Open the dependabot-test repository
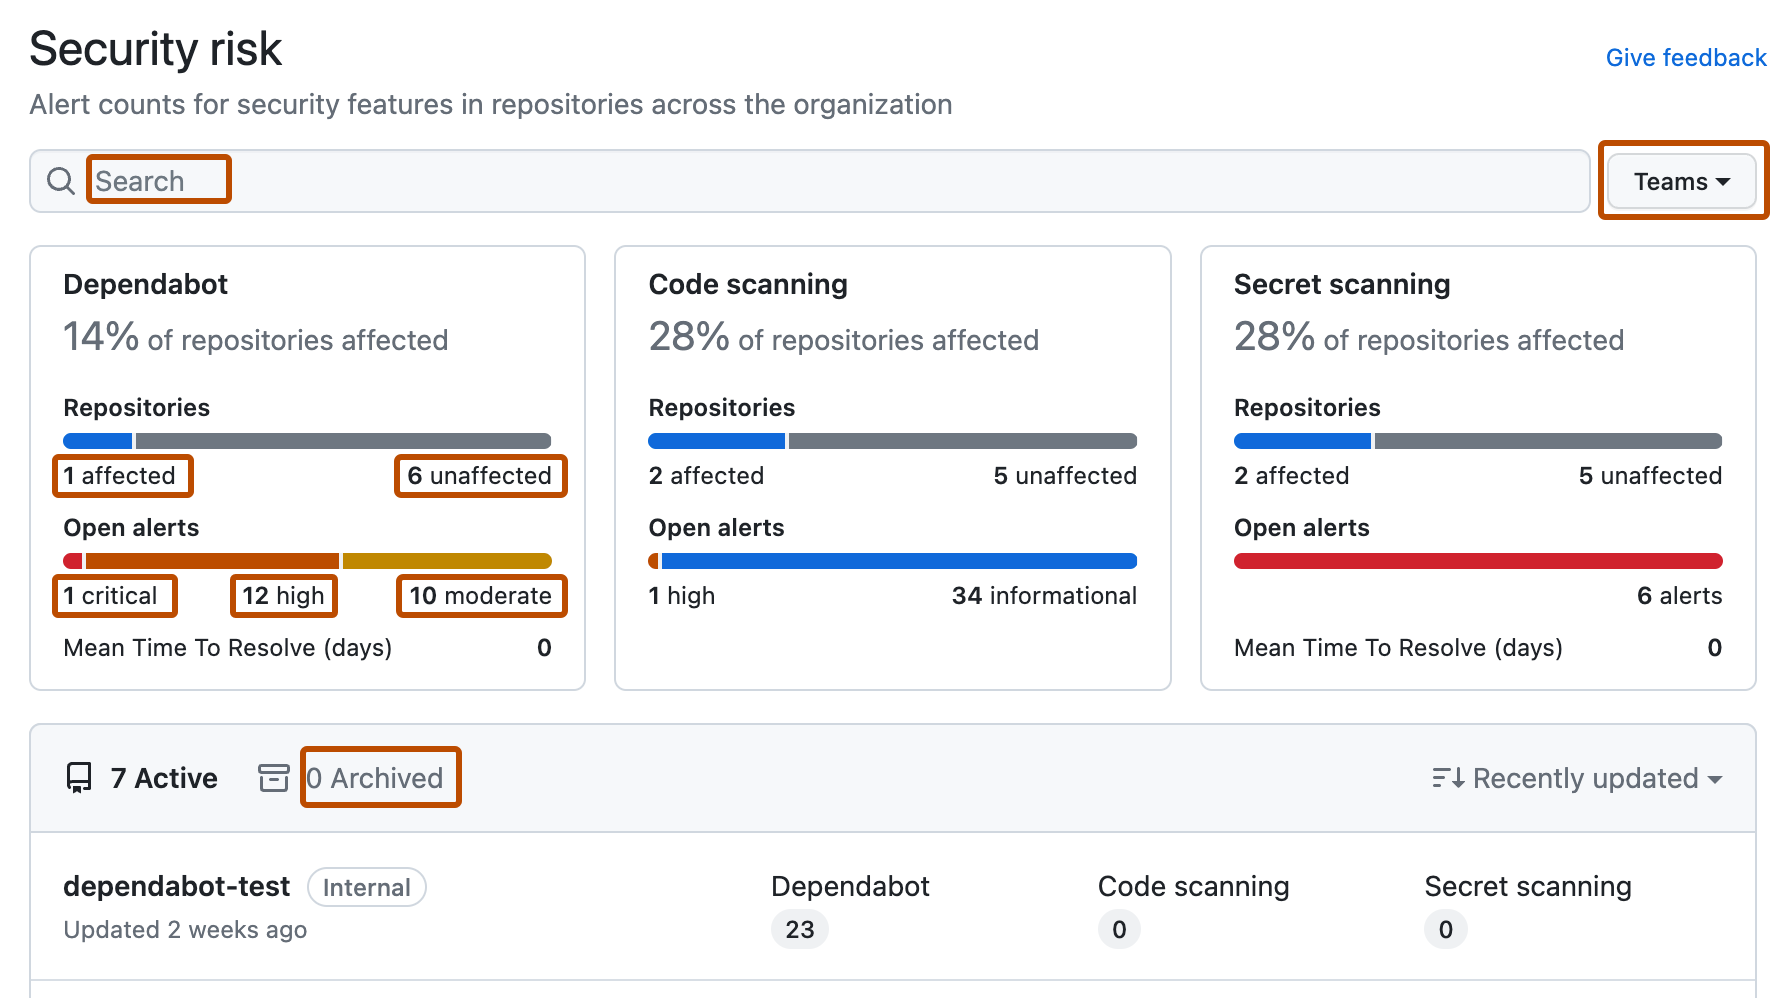Image resolution: width=1788 pixels, height=998 pixels. pos(177,886)
